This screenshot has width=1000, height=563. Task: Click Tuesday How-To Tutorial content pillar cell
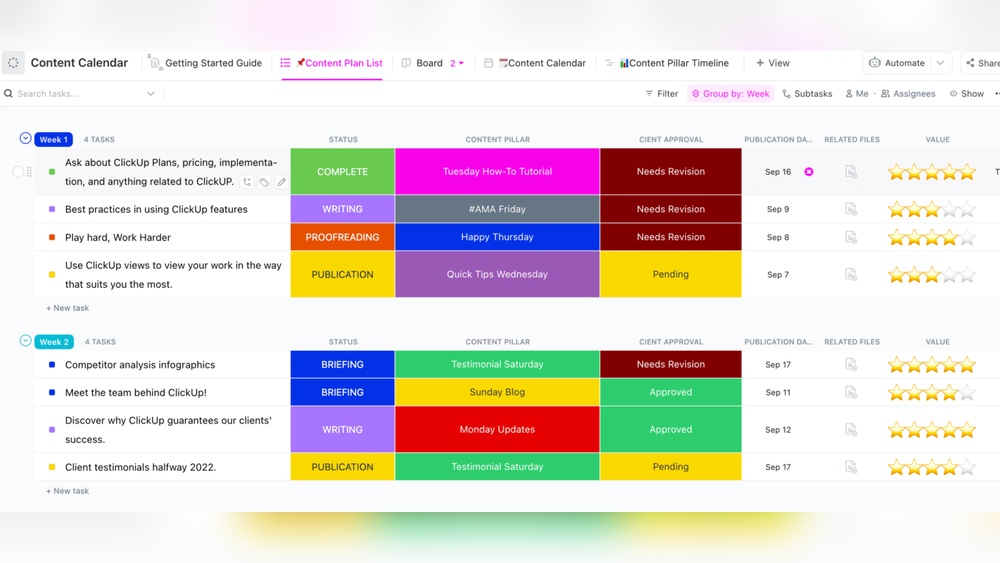(x=497, y=172)
